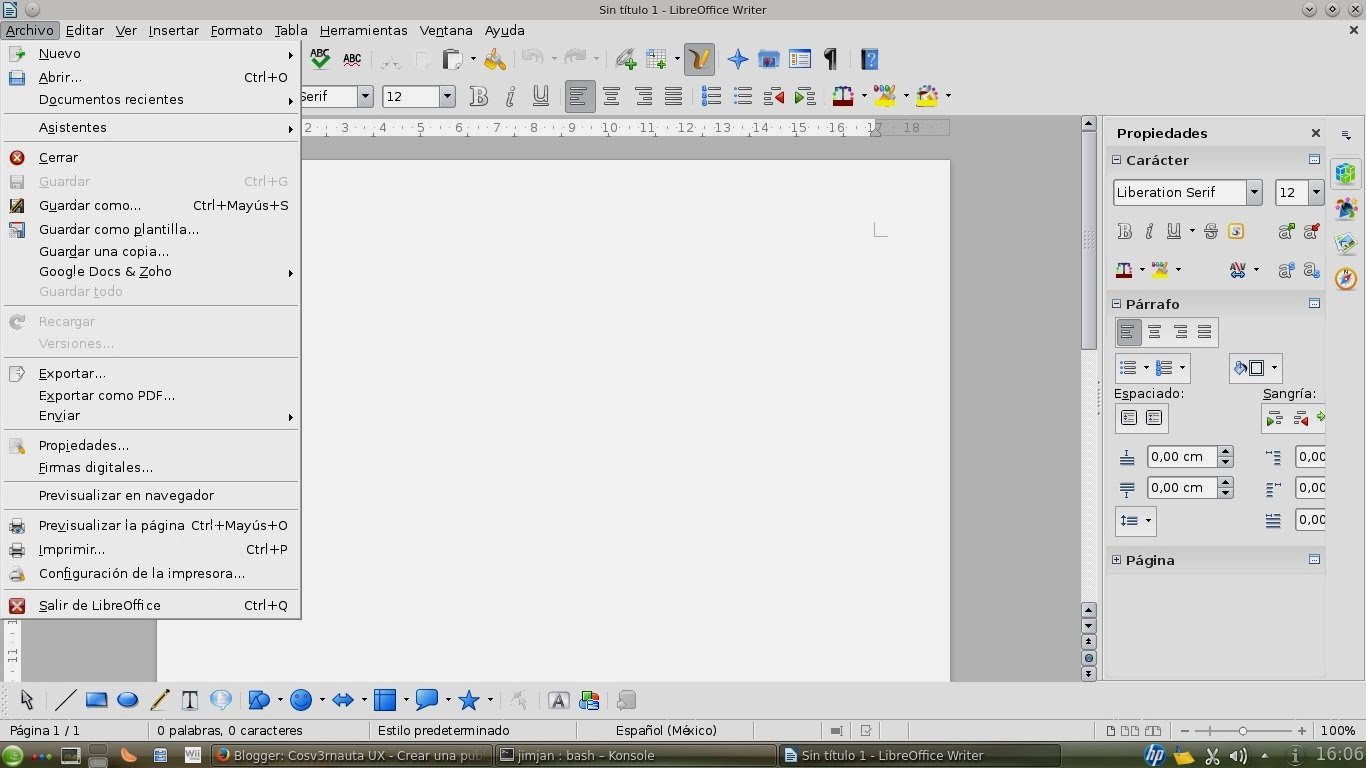Open Liberation Serif font dropdown in sidebar
Screen dimensions: 1366x768
click(x=1253, y=192)
